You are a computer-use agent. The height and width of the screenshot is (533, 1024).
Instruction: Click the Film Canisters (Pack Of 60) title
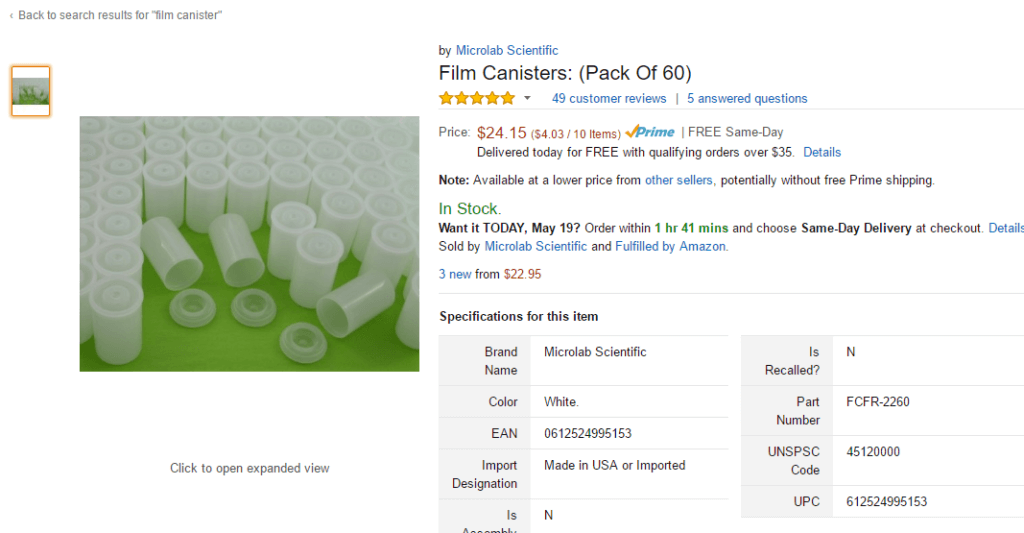[x=565, y=73]
